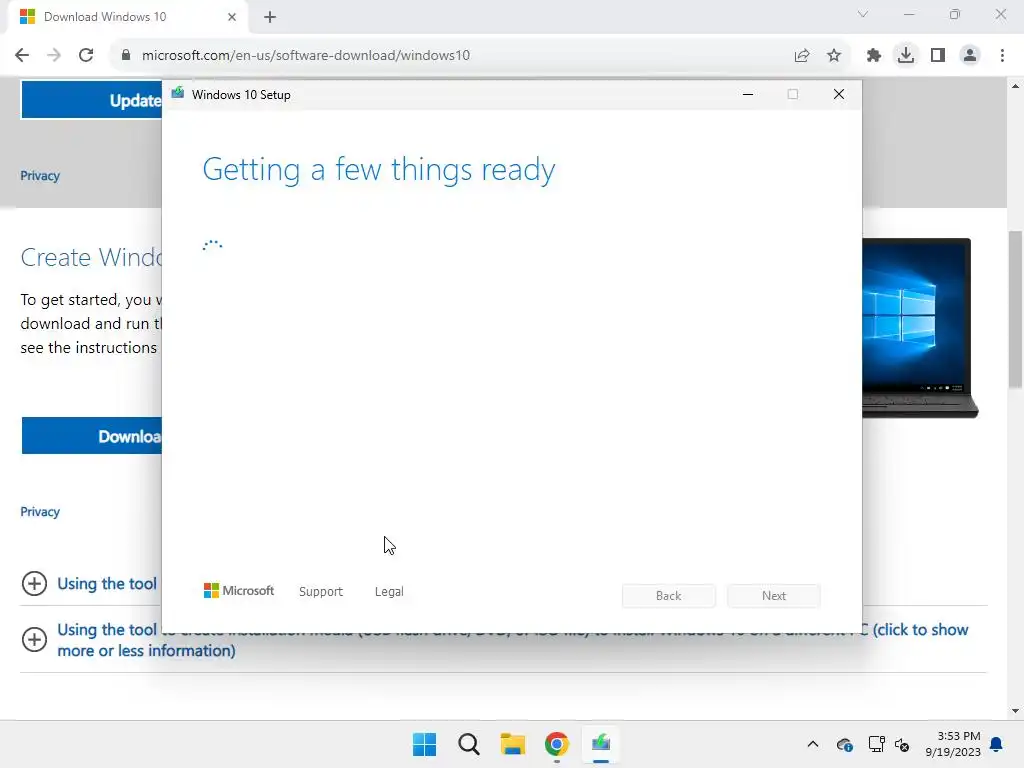
Task: Open network status tray icon
Action: tap(876, 744)
